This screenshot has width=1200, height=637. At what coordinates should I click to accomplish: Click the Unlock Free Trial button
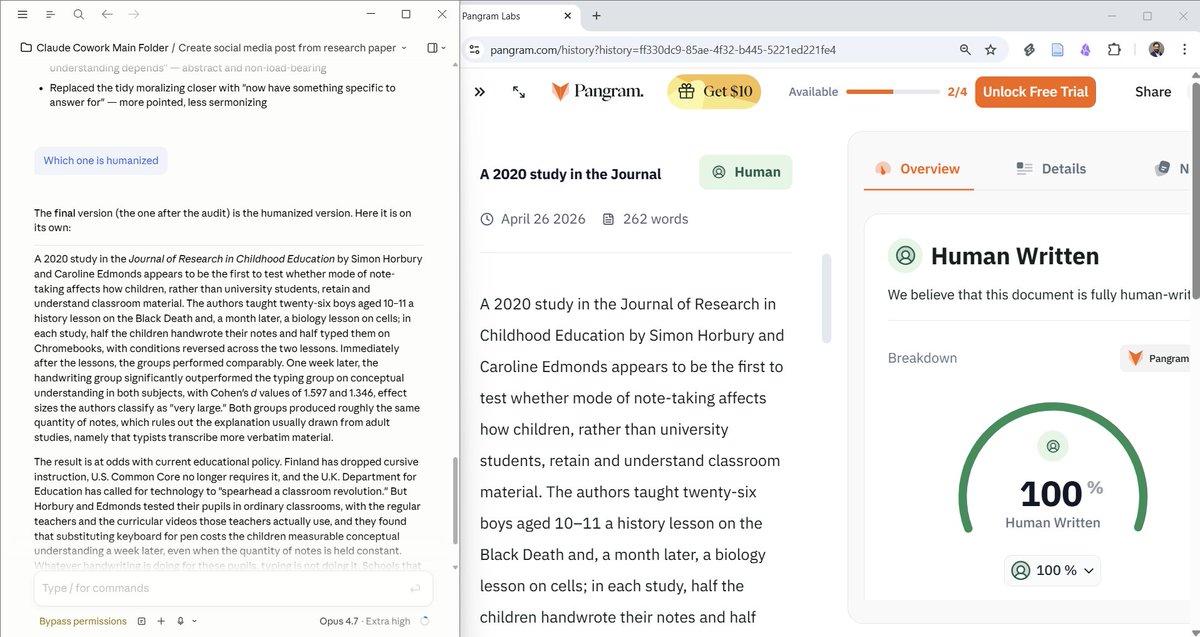(1035, 92)
